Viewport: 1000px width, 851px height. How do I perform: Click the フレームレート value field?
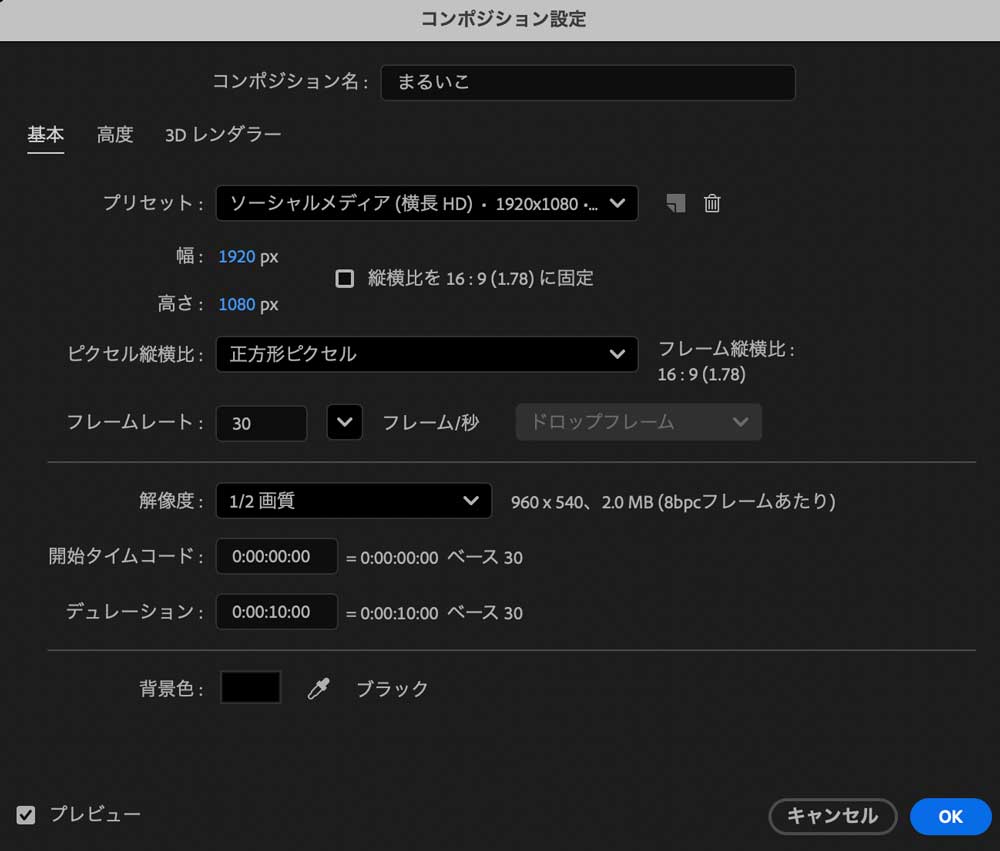[x=261, y=423]
